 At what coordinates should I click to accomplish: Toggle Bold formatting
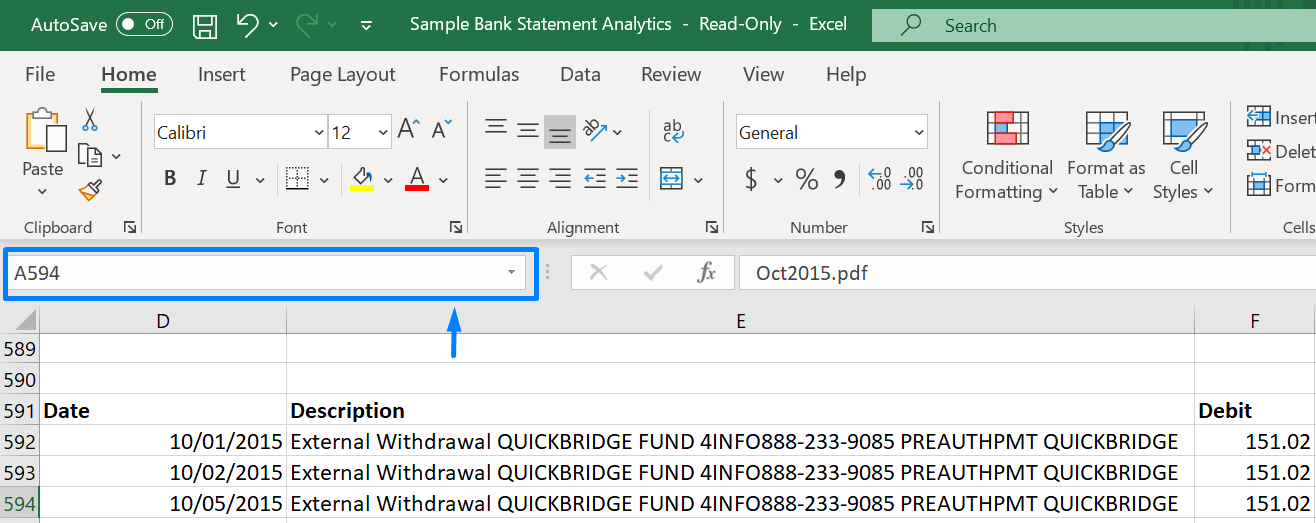(x=170, y=179)
